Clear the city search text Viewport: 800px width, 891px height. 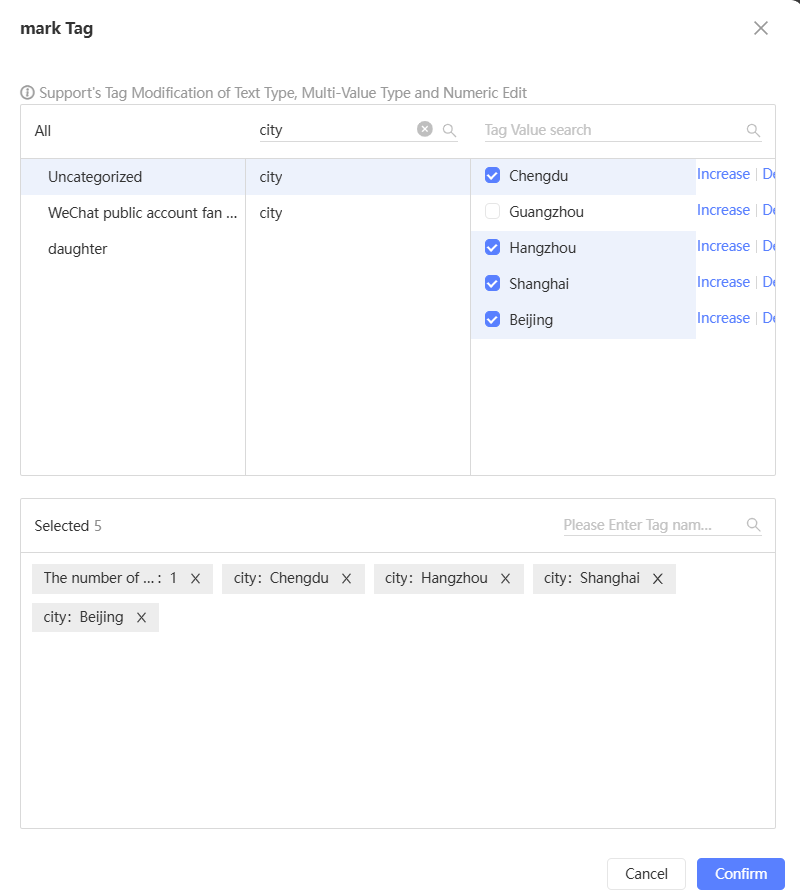tap(425, 129)
